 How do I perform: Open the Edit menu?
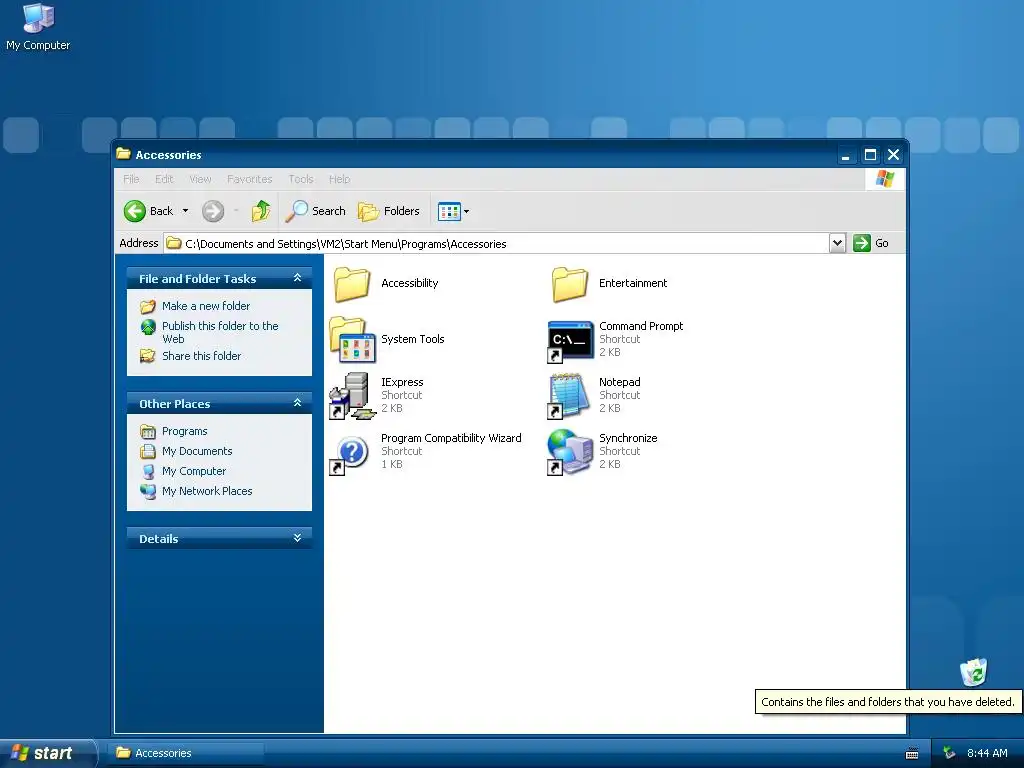pyautogui.click(x=164, y=179)
